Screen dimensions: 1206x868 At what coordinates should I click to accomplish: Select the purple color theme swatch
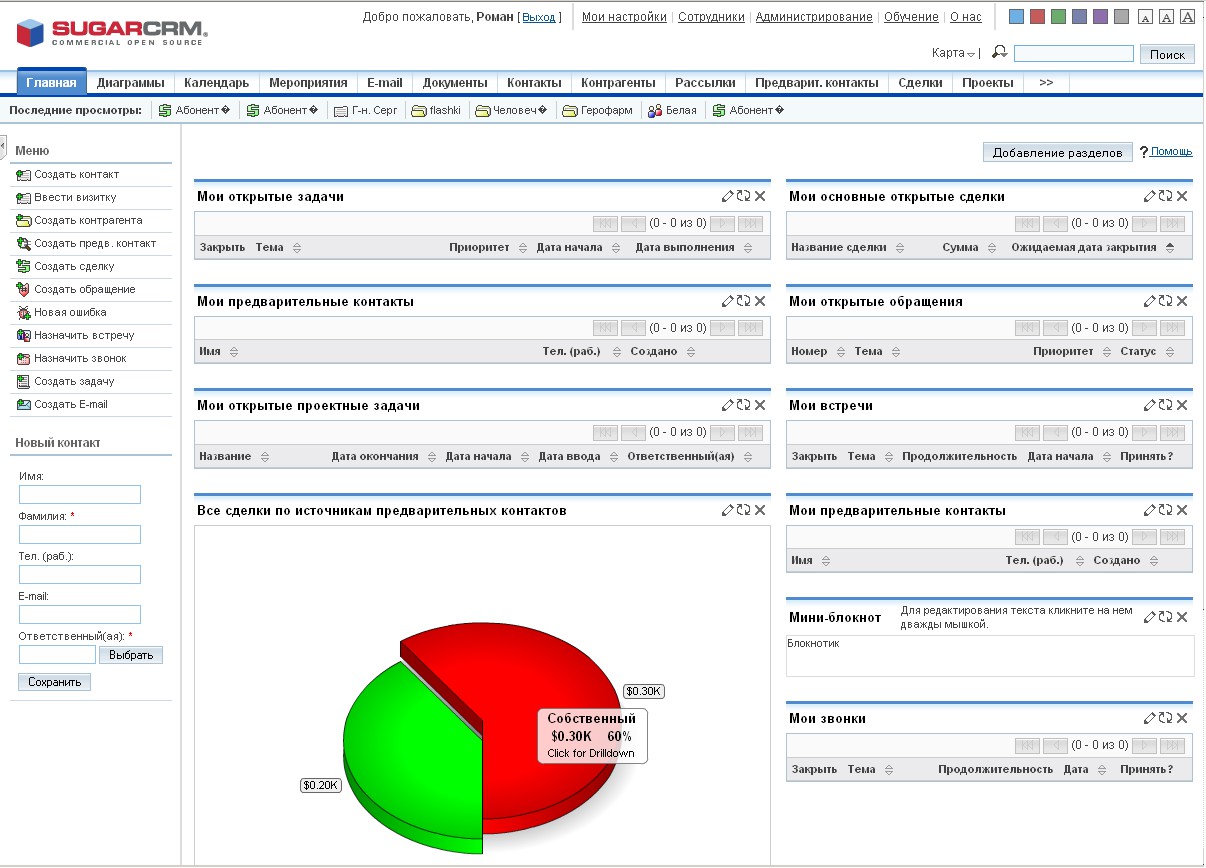point(1101,16)
